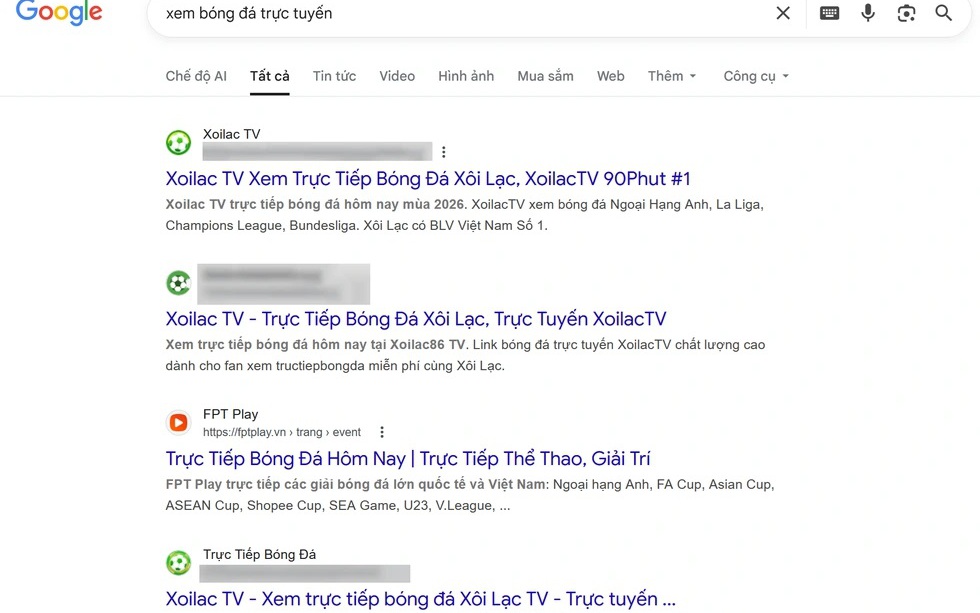
Task: Open the on-screen keyboard icon
Action: pos(829,13)
